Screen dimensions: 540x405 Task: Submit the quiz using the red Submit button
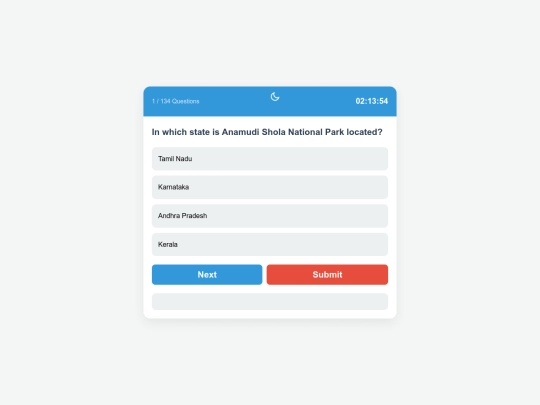327,274
